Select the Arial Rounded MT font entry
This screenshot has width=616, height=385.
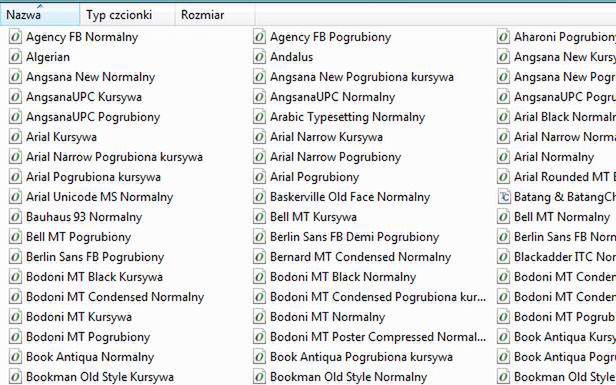coord(565,177)
